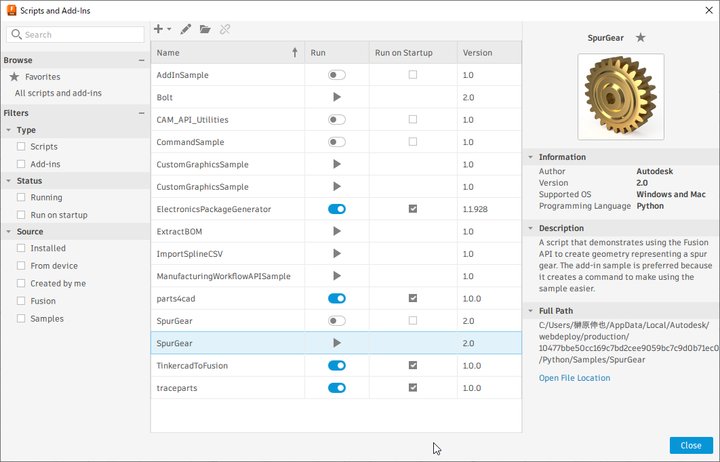Click the pencil edit icon in toolbar
720x462 pixels.
point(186,29)
